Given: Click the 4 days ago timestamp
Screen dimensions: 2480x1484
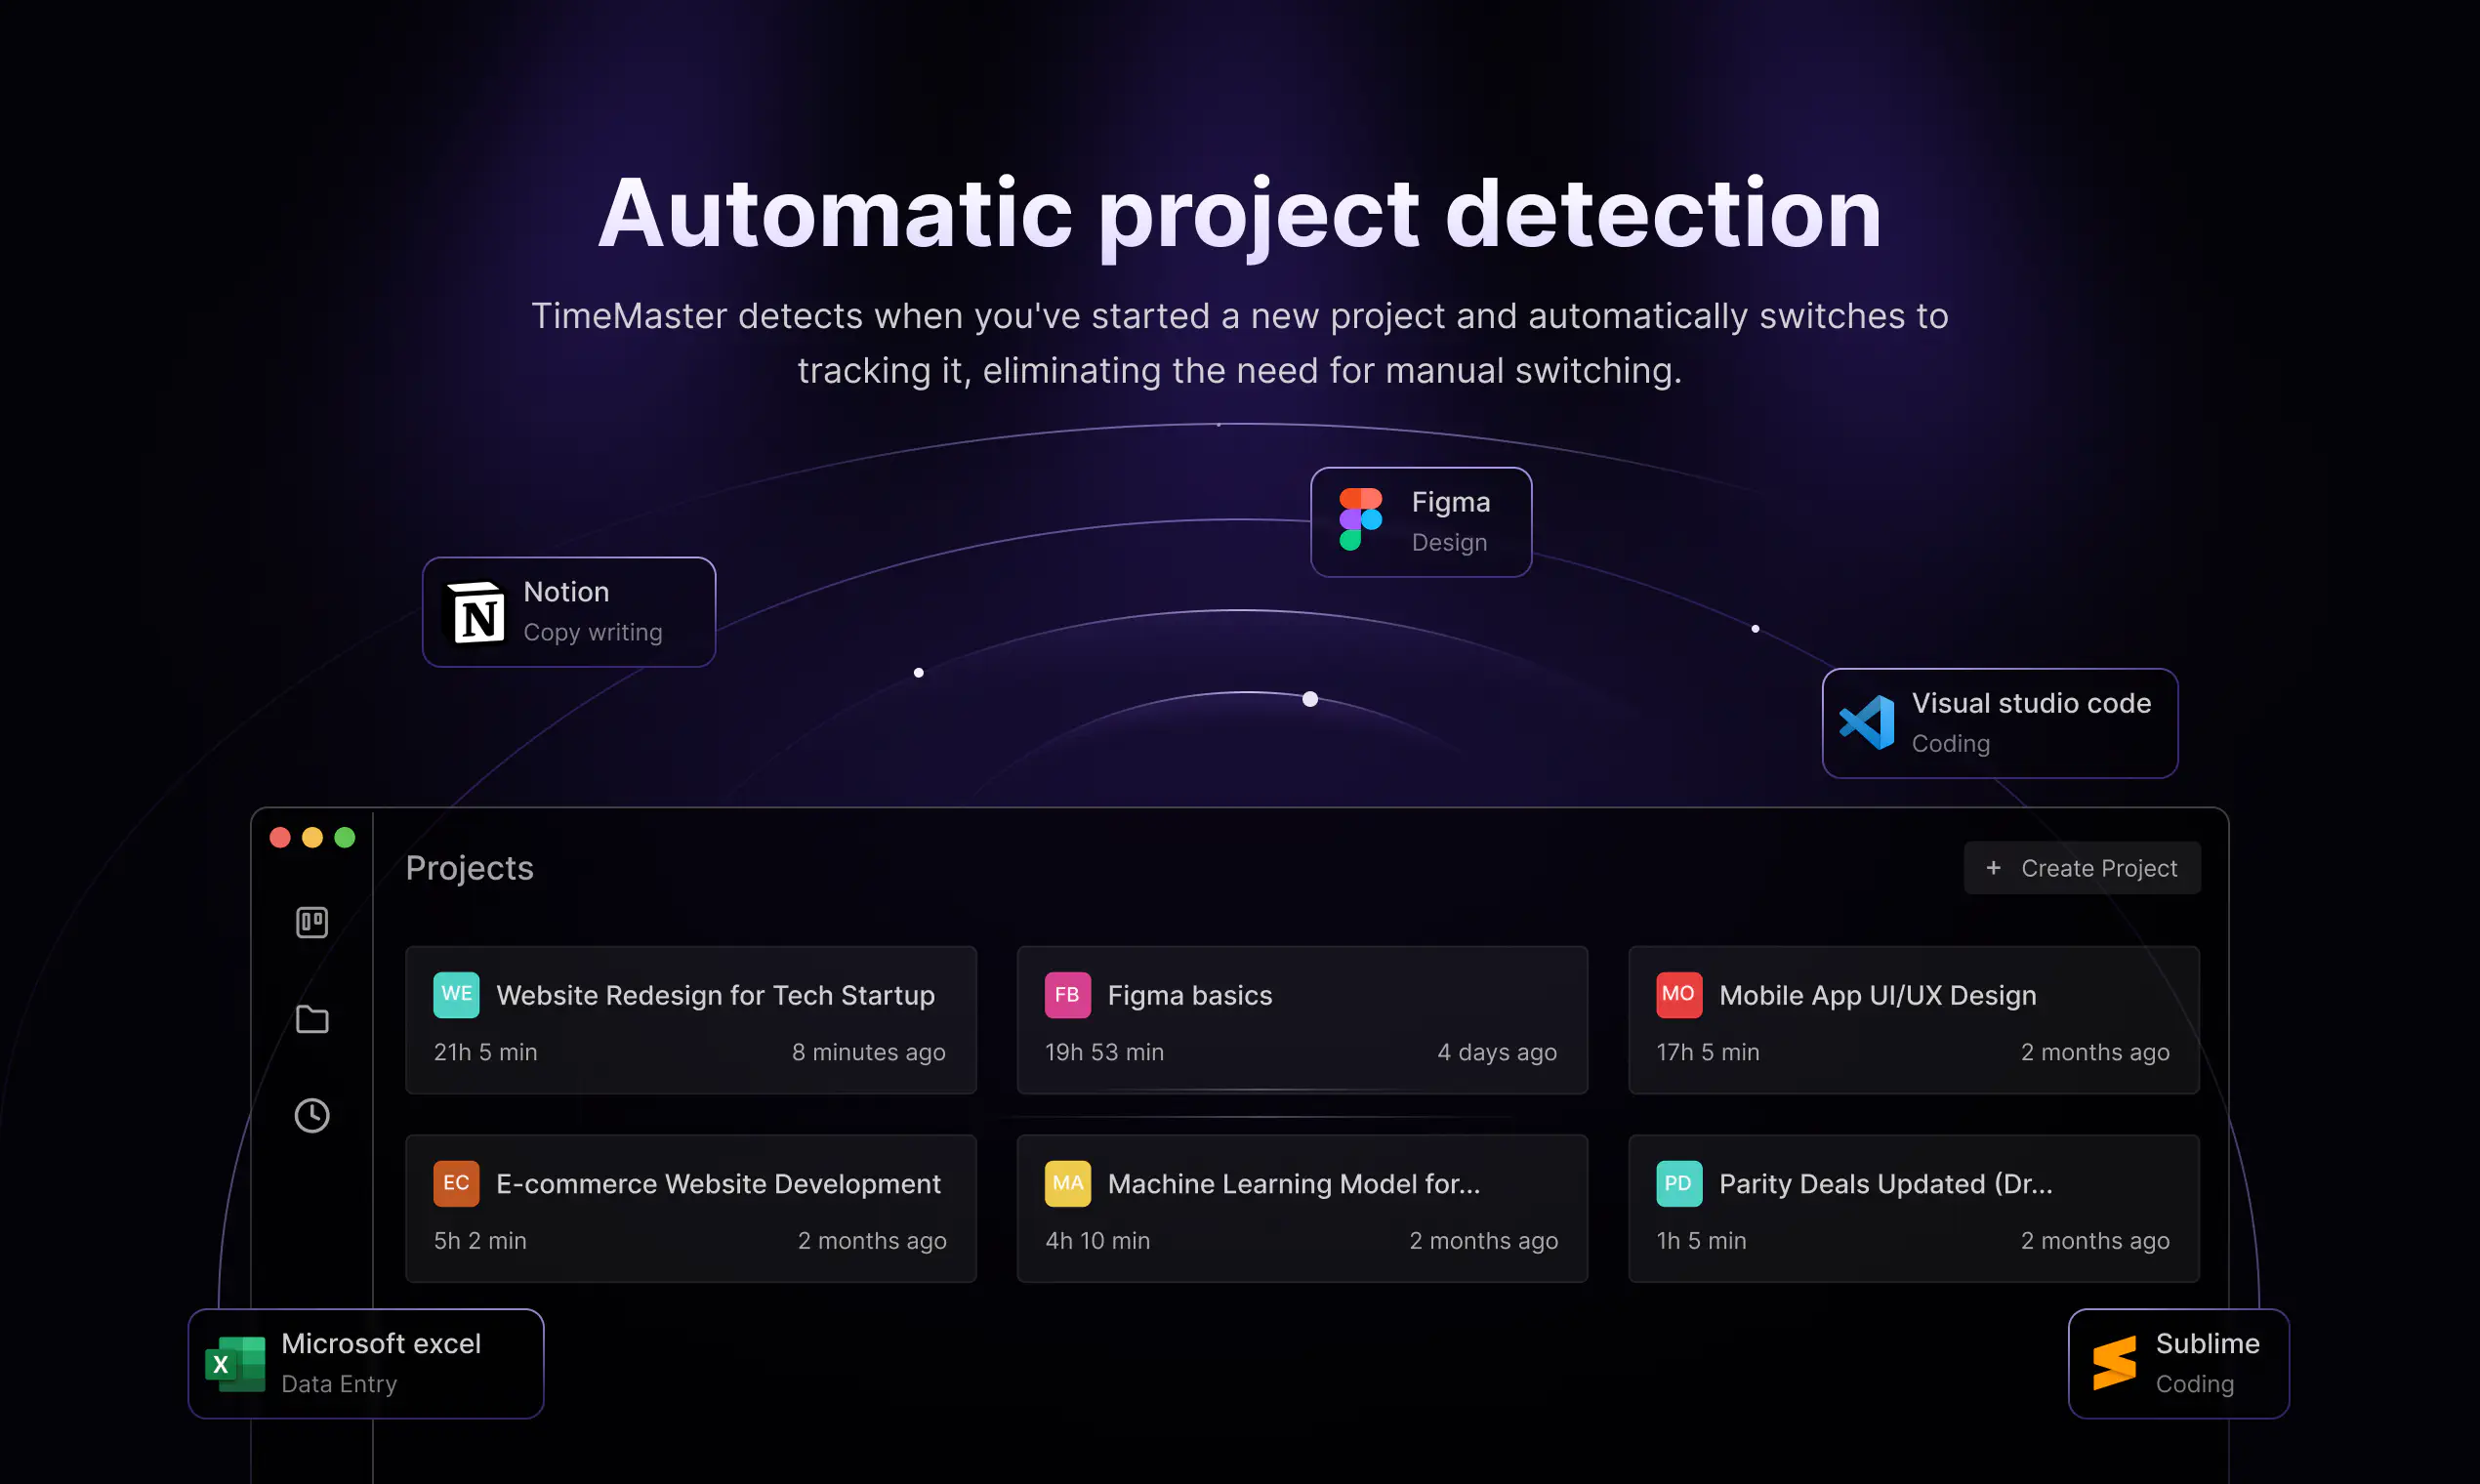Looking at the screenshot, I should click(x=1497, y=1052).
